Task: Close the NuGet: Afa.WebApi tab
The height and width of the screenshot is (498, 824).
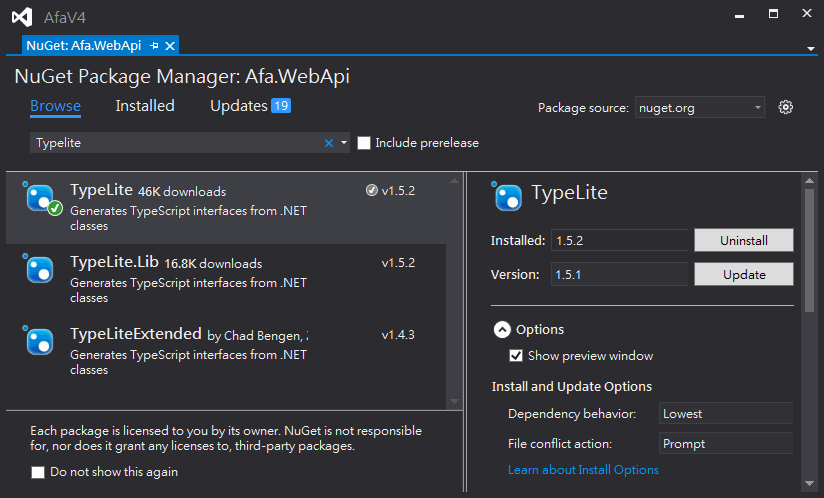Action: point(170,46)
